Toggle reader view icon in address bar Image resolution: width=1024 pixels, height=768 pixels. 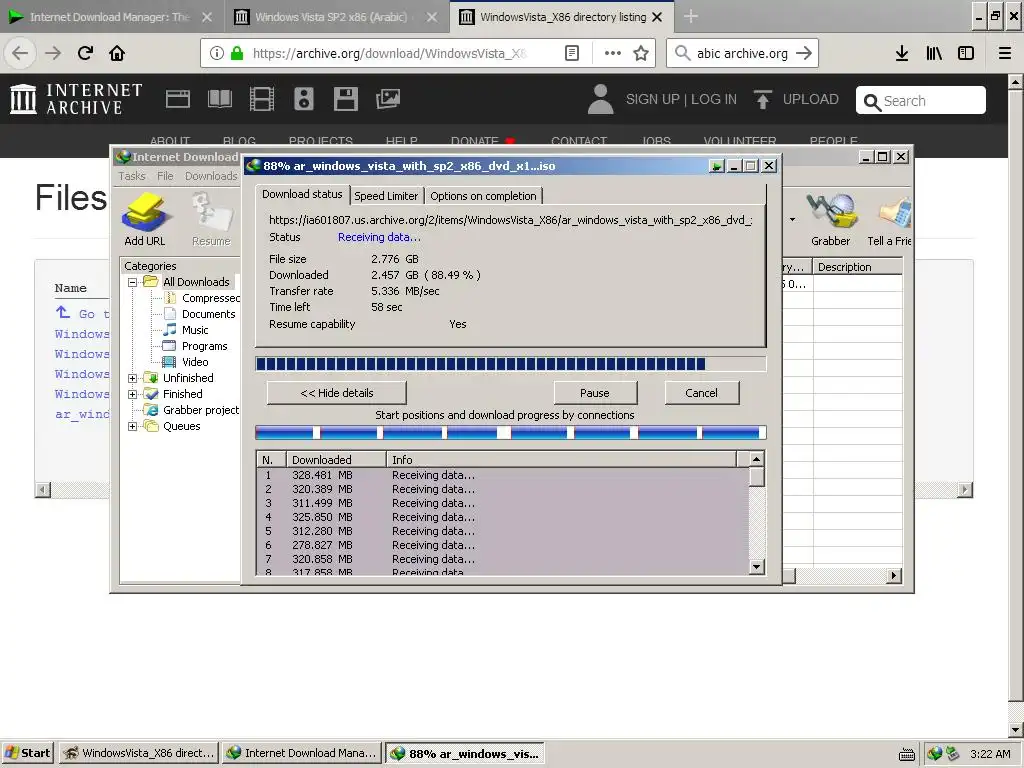coord(571,53)
